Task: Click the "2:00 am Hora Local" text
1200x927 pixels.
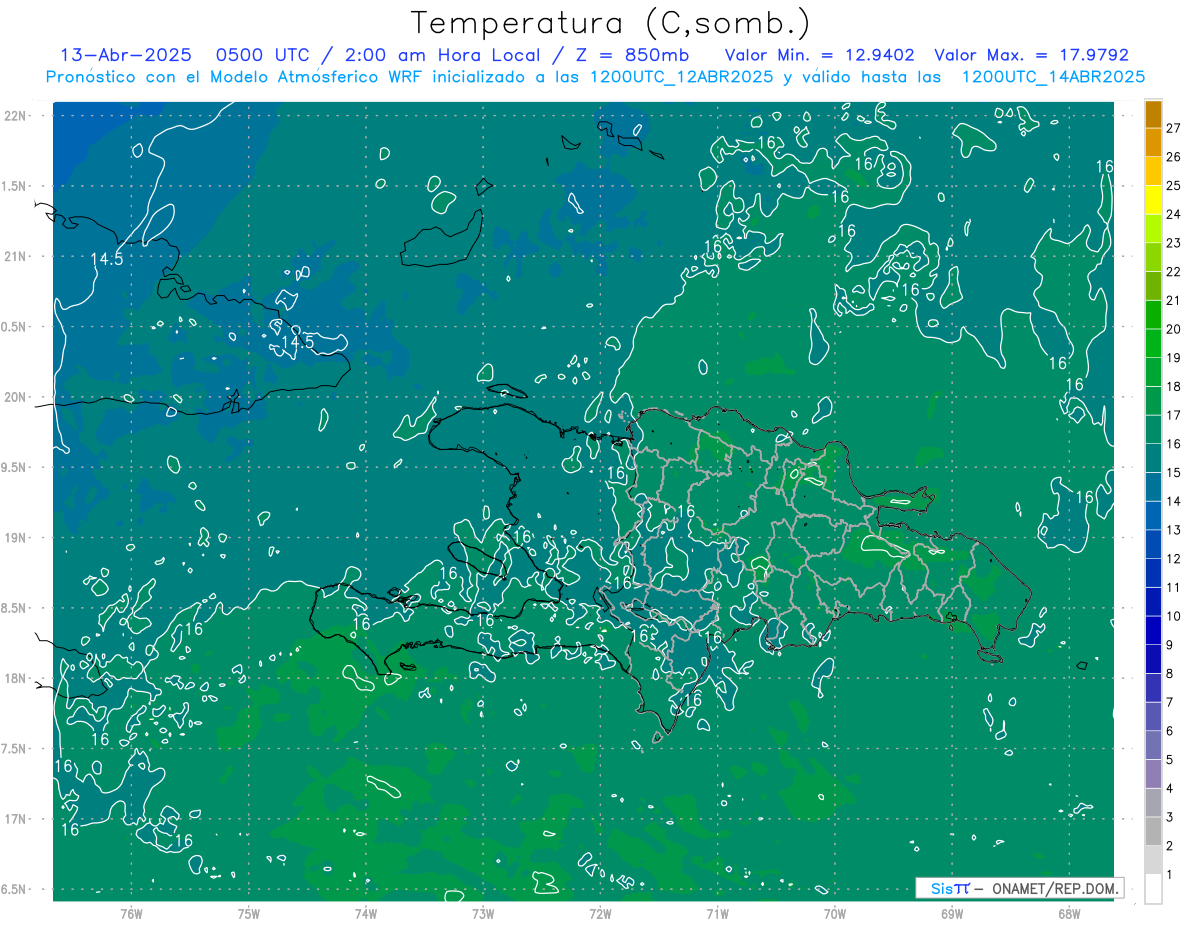Action: coord(445,55)
